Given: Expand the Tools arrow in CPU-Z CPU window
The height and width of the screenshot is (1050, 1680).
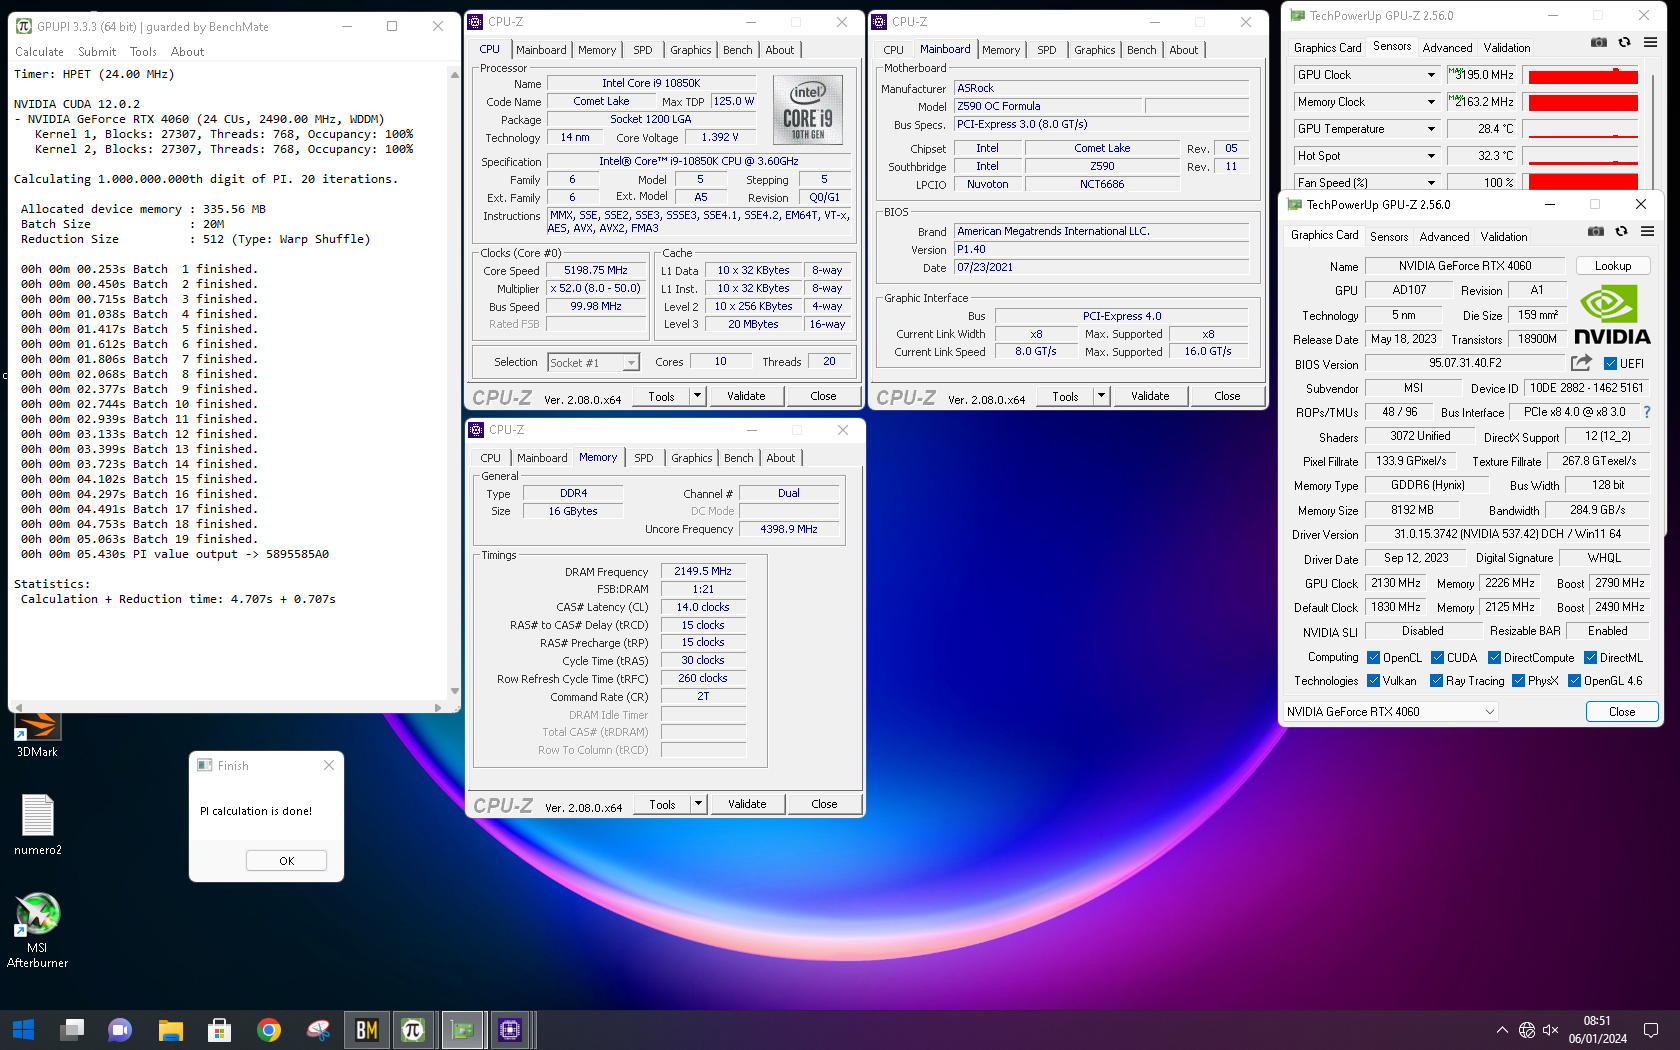Looking at the screenshot, I should tap(697, 396).
